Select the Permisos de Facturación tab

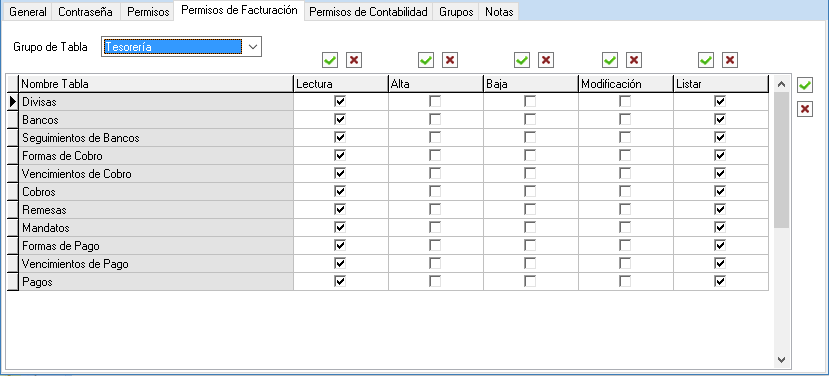click(x=239, y=11)
